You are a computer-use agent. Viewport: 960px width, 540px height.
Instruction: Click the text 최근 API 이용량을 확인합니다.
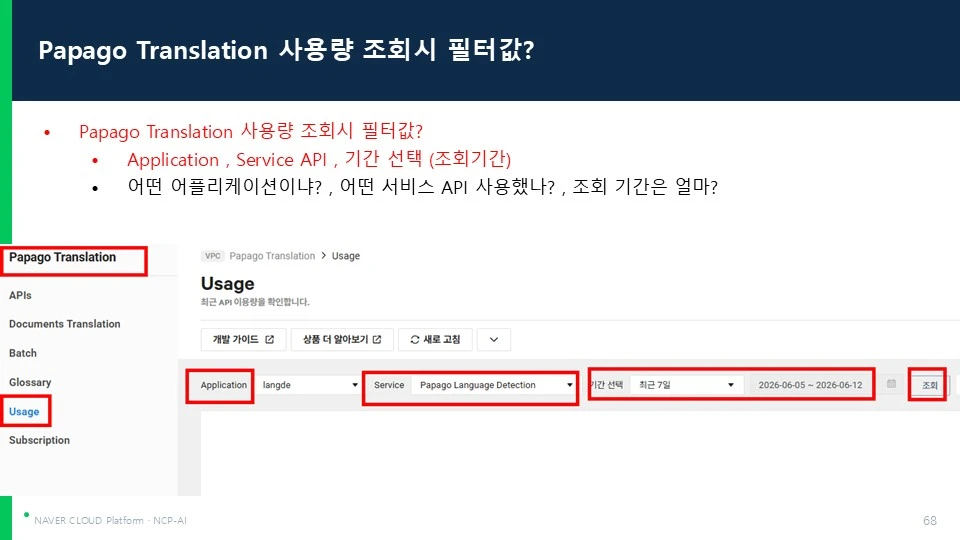[x=255, y=302]
